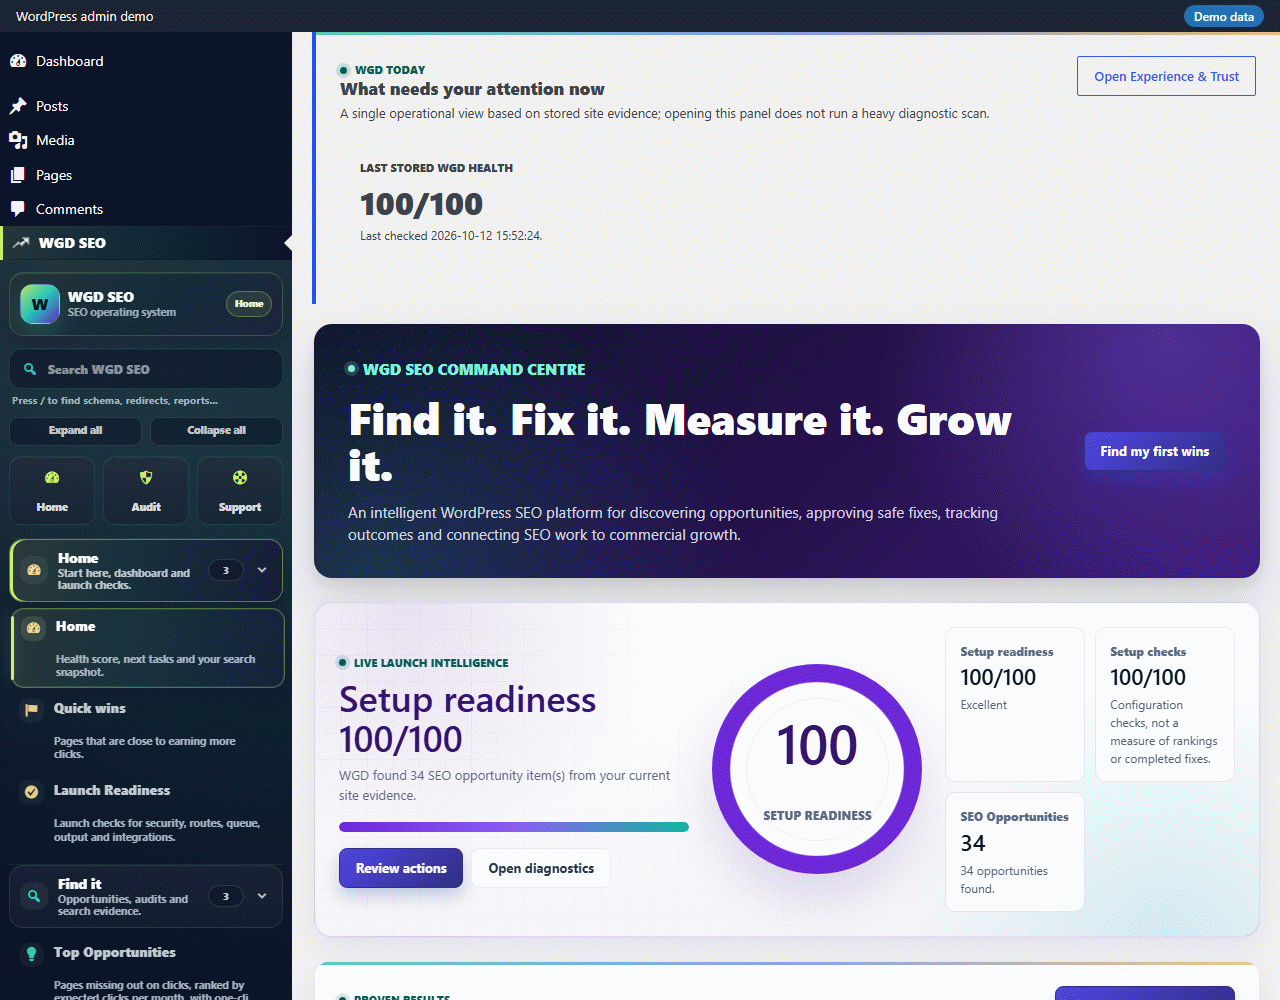Click the Media icon in sidebar
The width and height of the screenshot is (1280, 1000).
pyautogui.click(x=18, y=140)
